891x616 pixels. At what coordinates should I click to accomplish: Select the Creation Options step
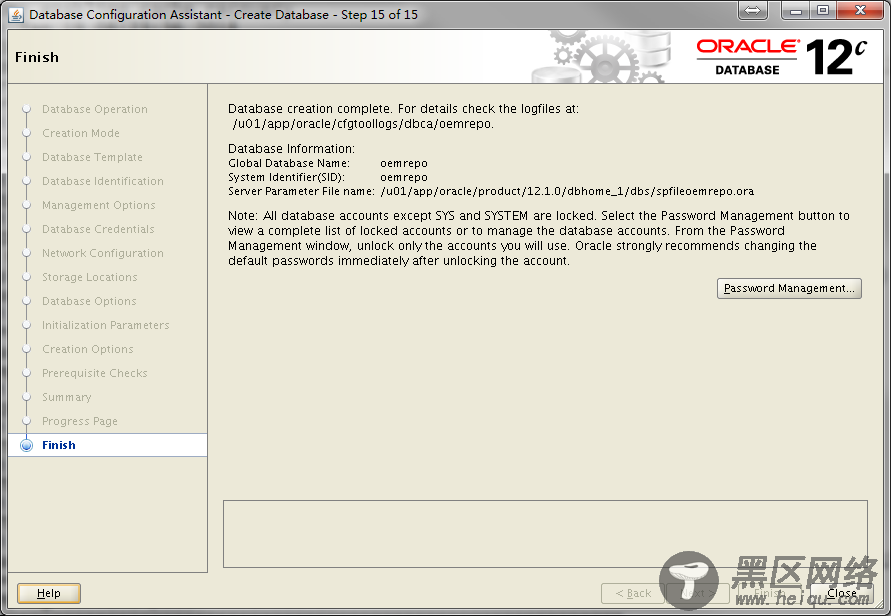(x=88, y=349)
